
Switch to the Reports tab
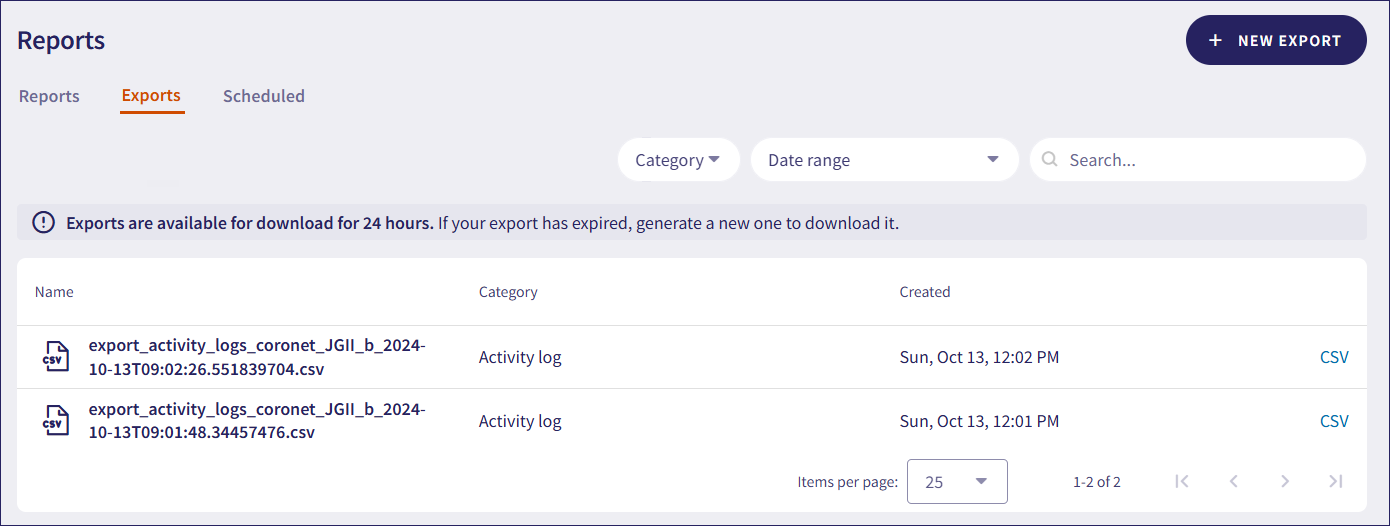point(49,96)
